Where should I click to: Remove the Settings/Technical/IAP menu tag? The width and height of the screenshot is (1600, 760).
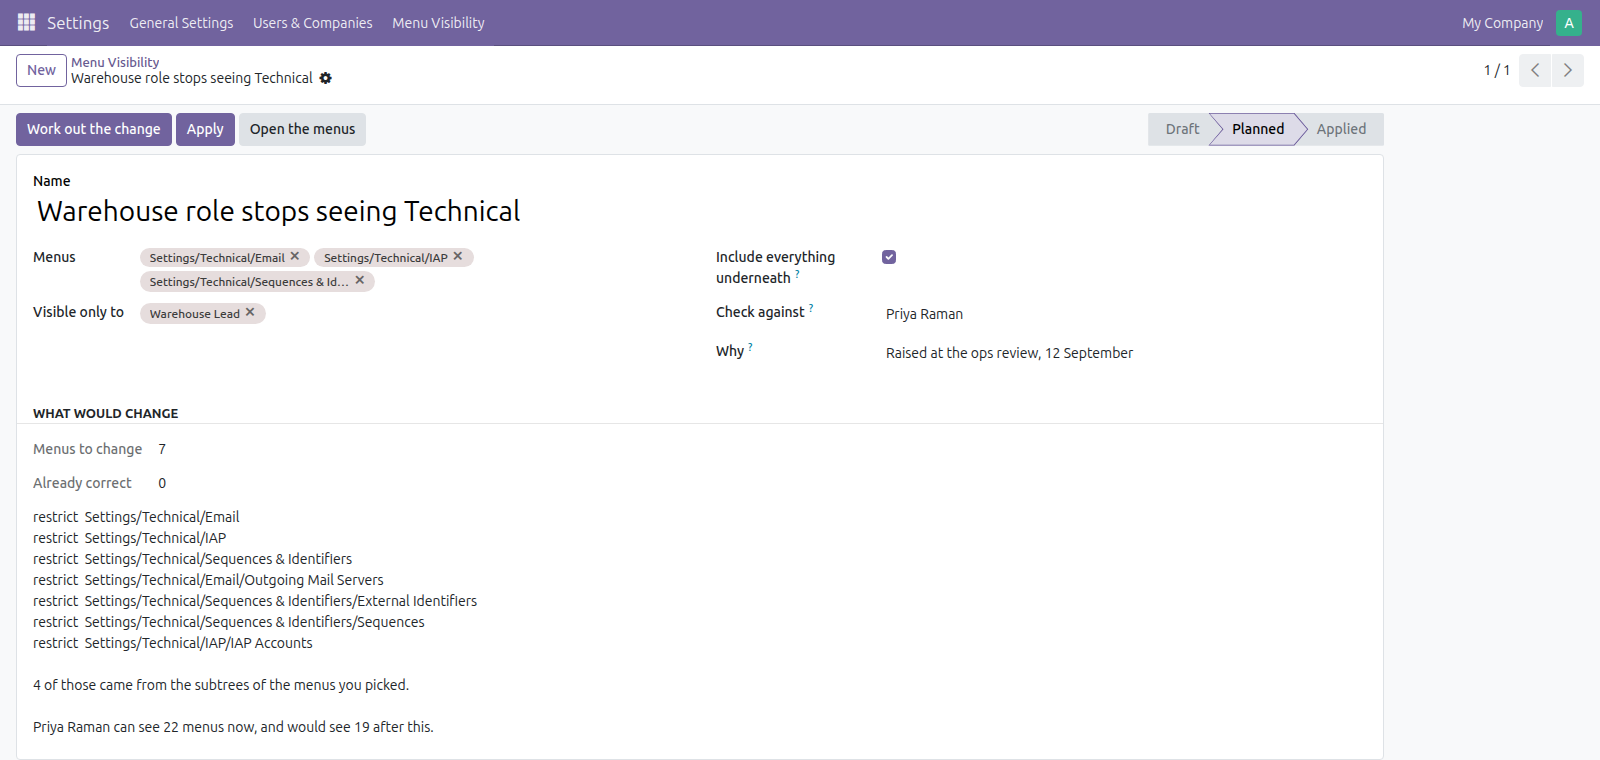click(x=458, y=256)
